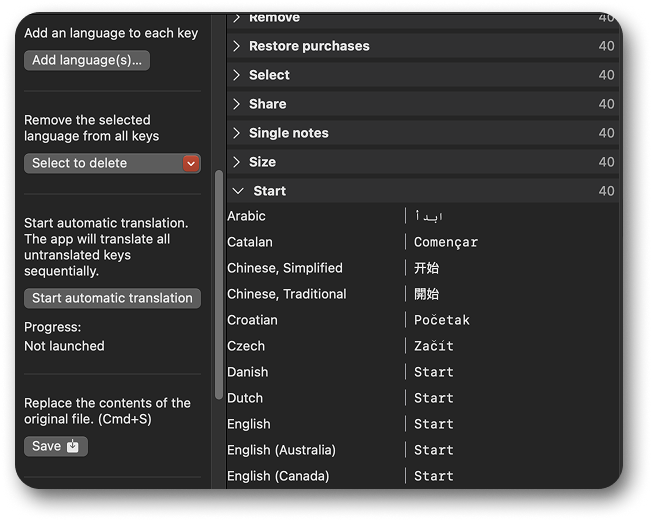The height and width of the screenshot is (521, 652).
Task: Select the English (Australia) label
Action: [282, 450]
